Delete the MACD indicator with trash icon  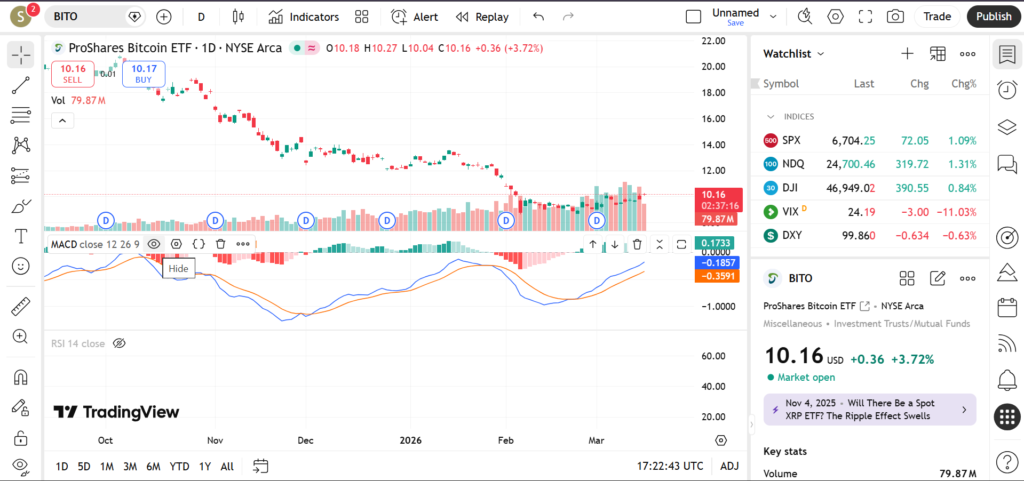point(221,243)
